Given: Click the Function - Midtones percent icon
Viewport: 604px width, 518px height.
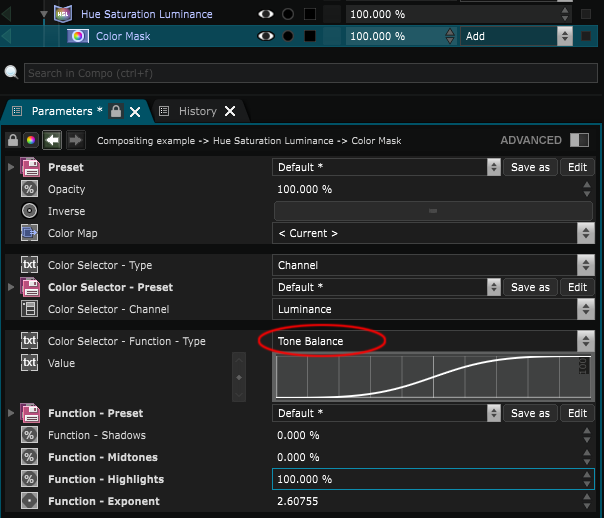Looking at the screenshot, I should point(29,457).
